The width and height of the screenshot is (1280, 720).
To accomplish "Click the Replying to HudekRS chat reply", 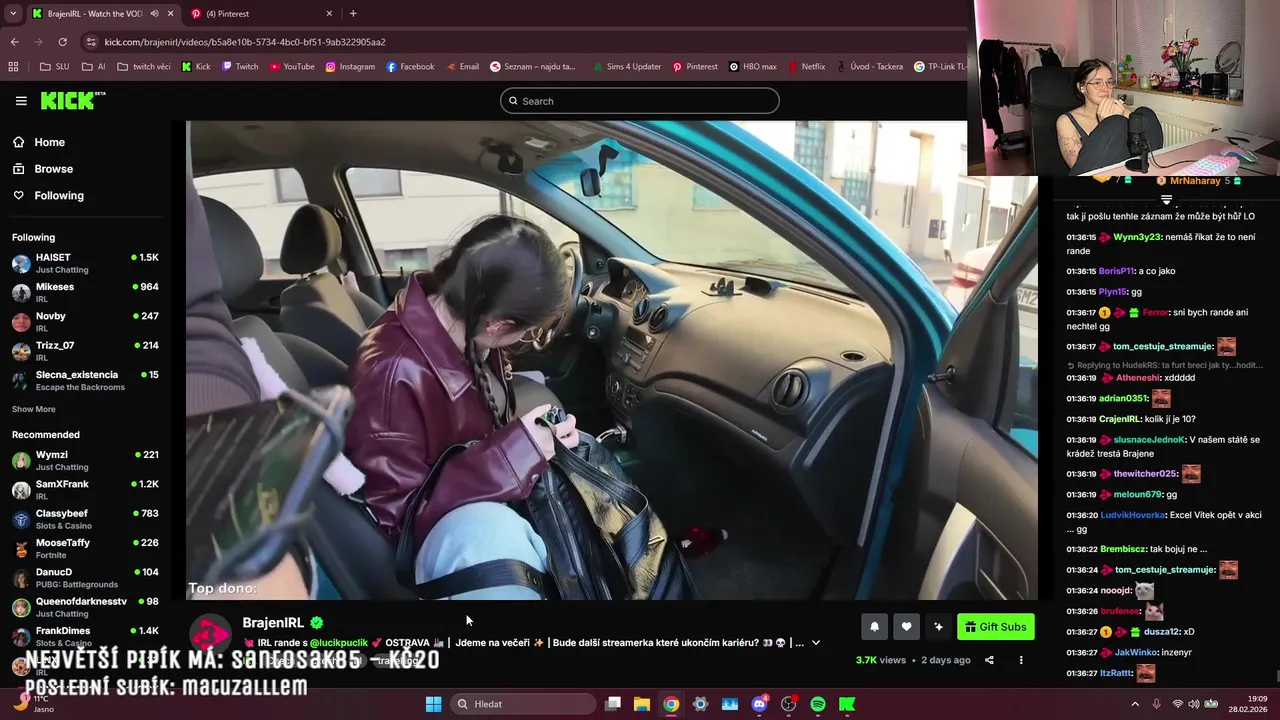I will [1164, 365].
